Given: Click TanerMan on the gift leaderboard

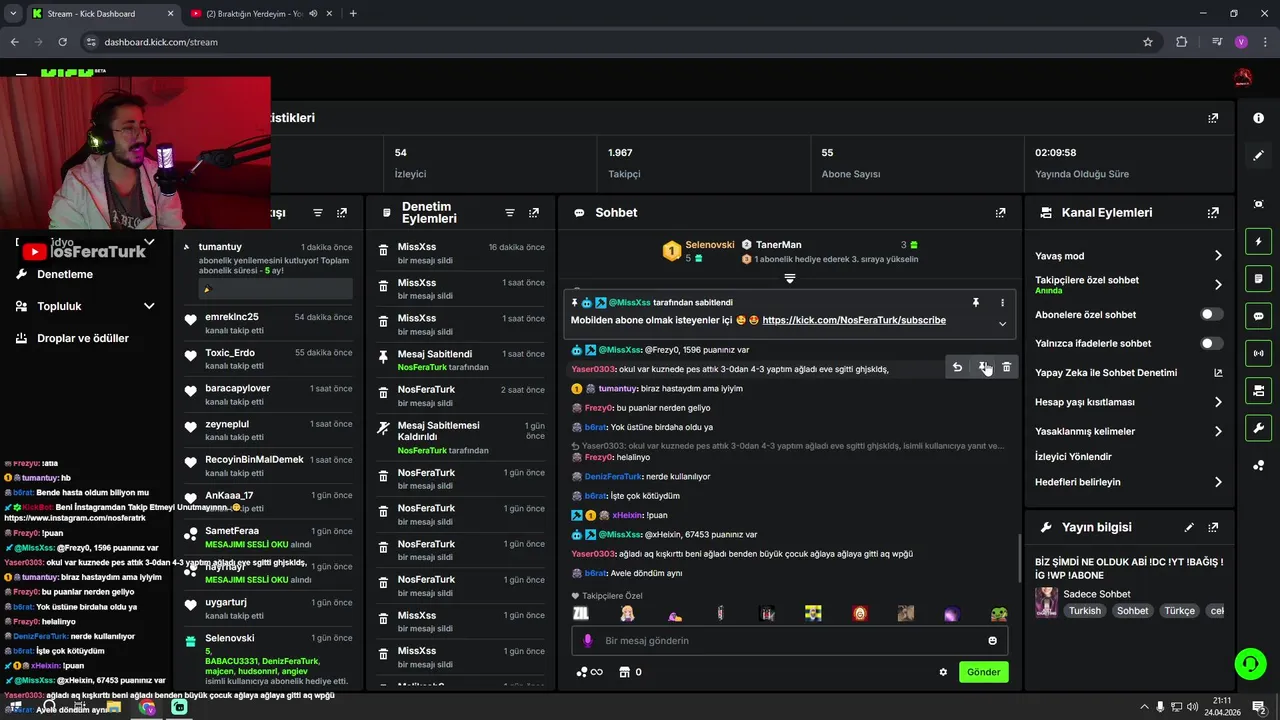Looking at the screenshot, I should [x=779, y=245].
